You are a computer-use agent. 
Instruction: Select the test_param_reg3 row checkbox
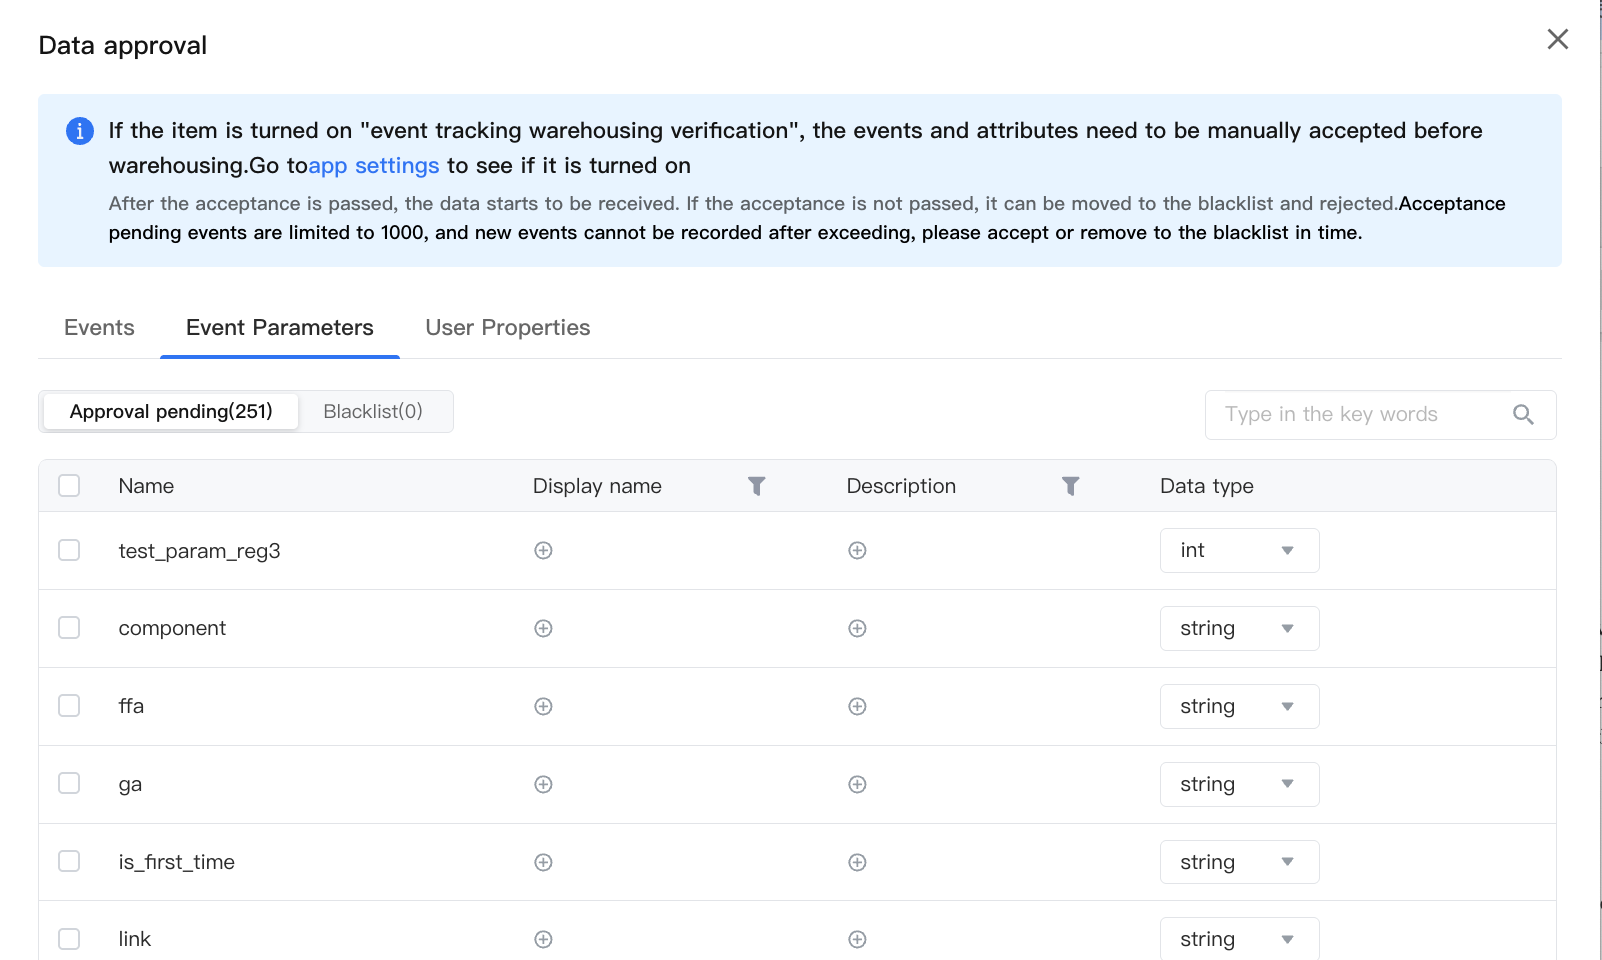69,550
